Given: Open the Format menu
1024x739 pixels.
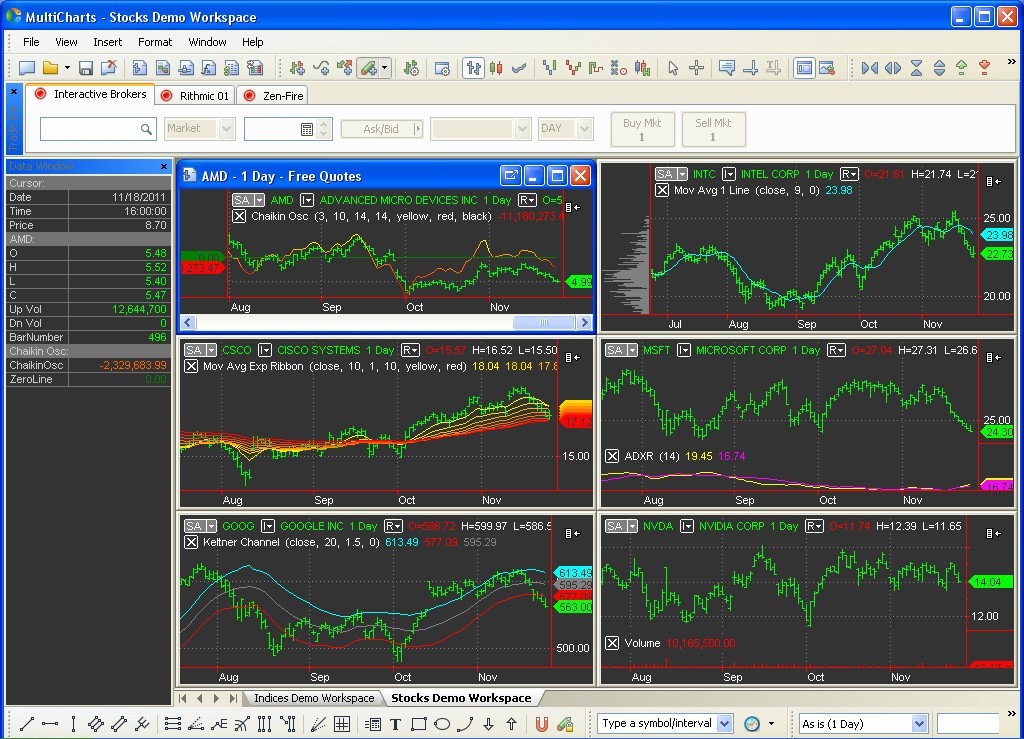Looking at the screenshot, I should (x=155, y=42).
